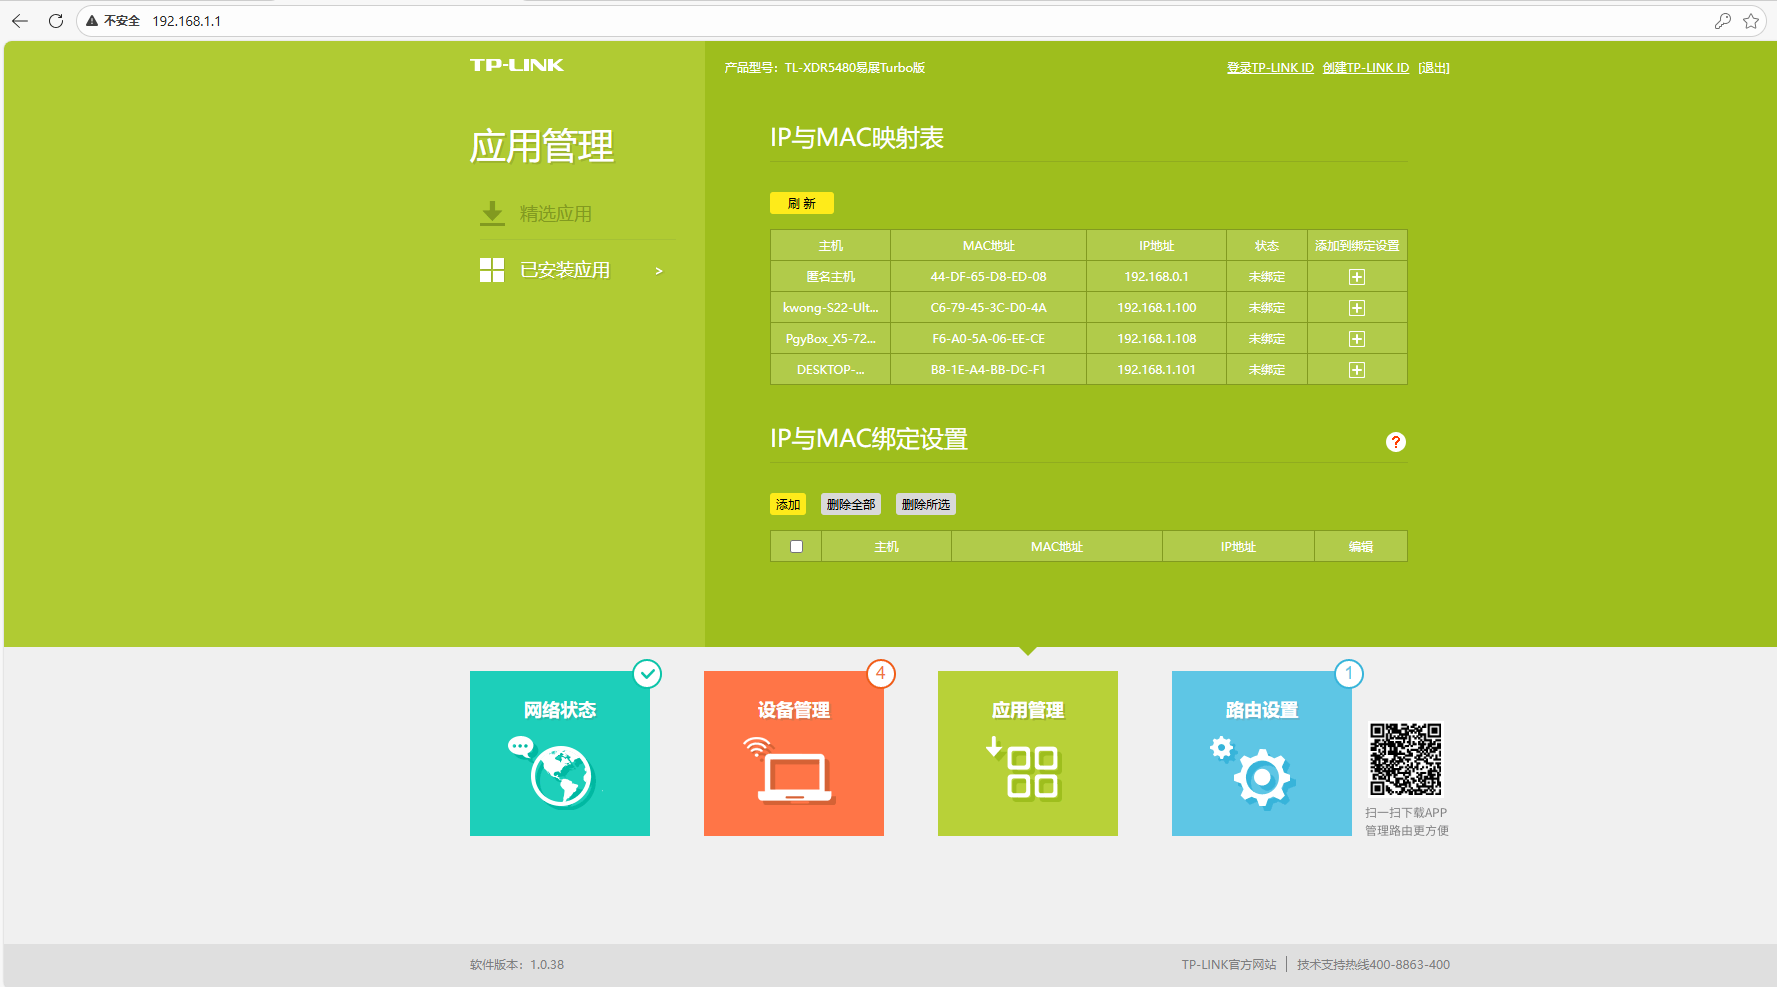Click the 添加 add button

788,505
